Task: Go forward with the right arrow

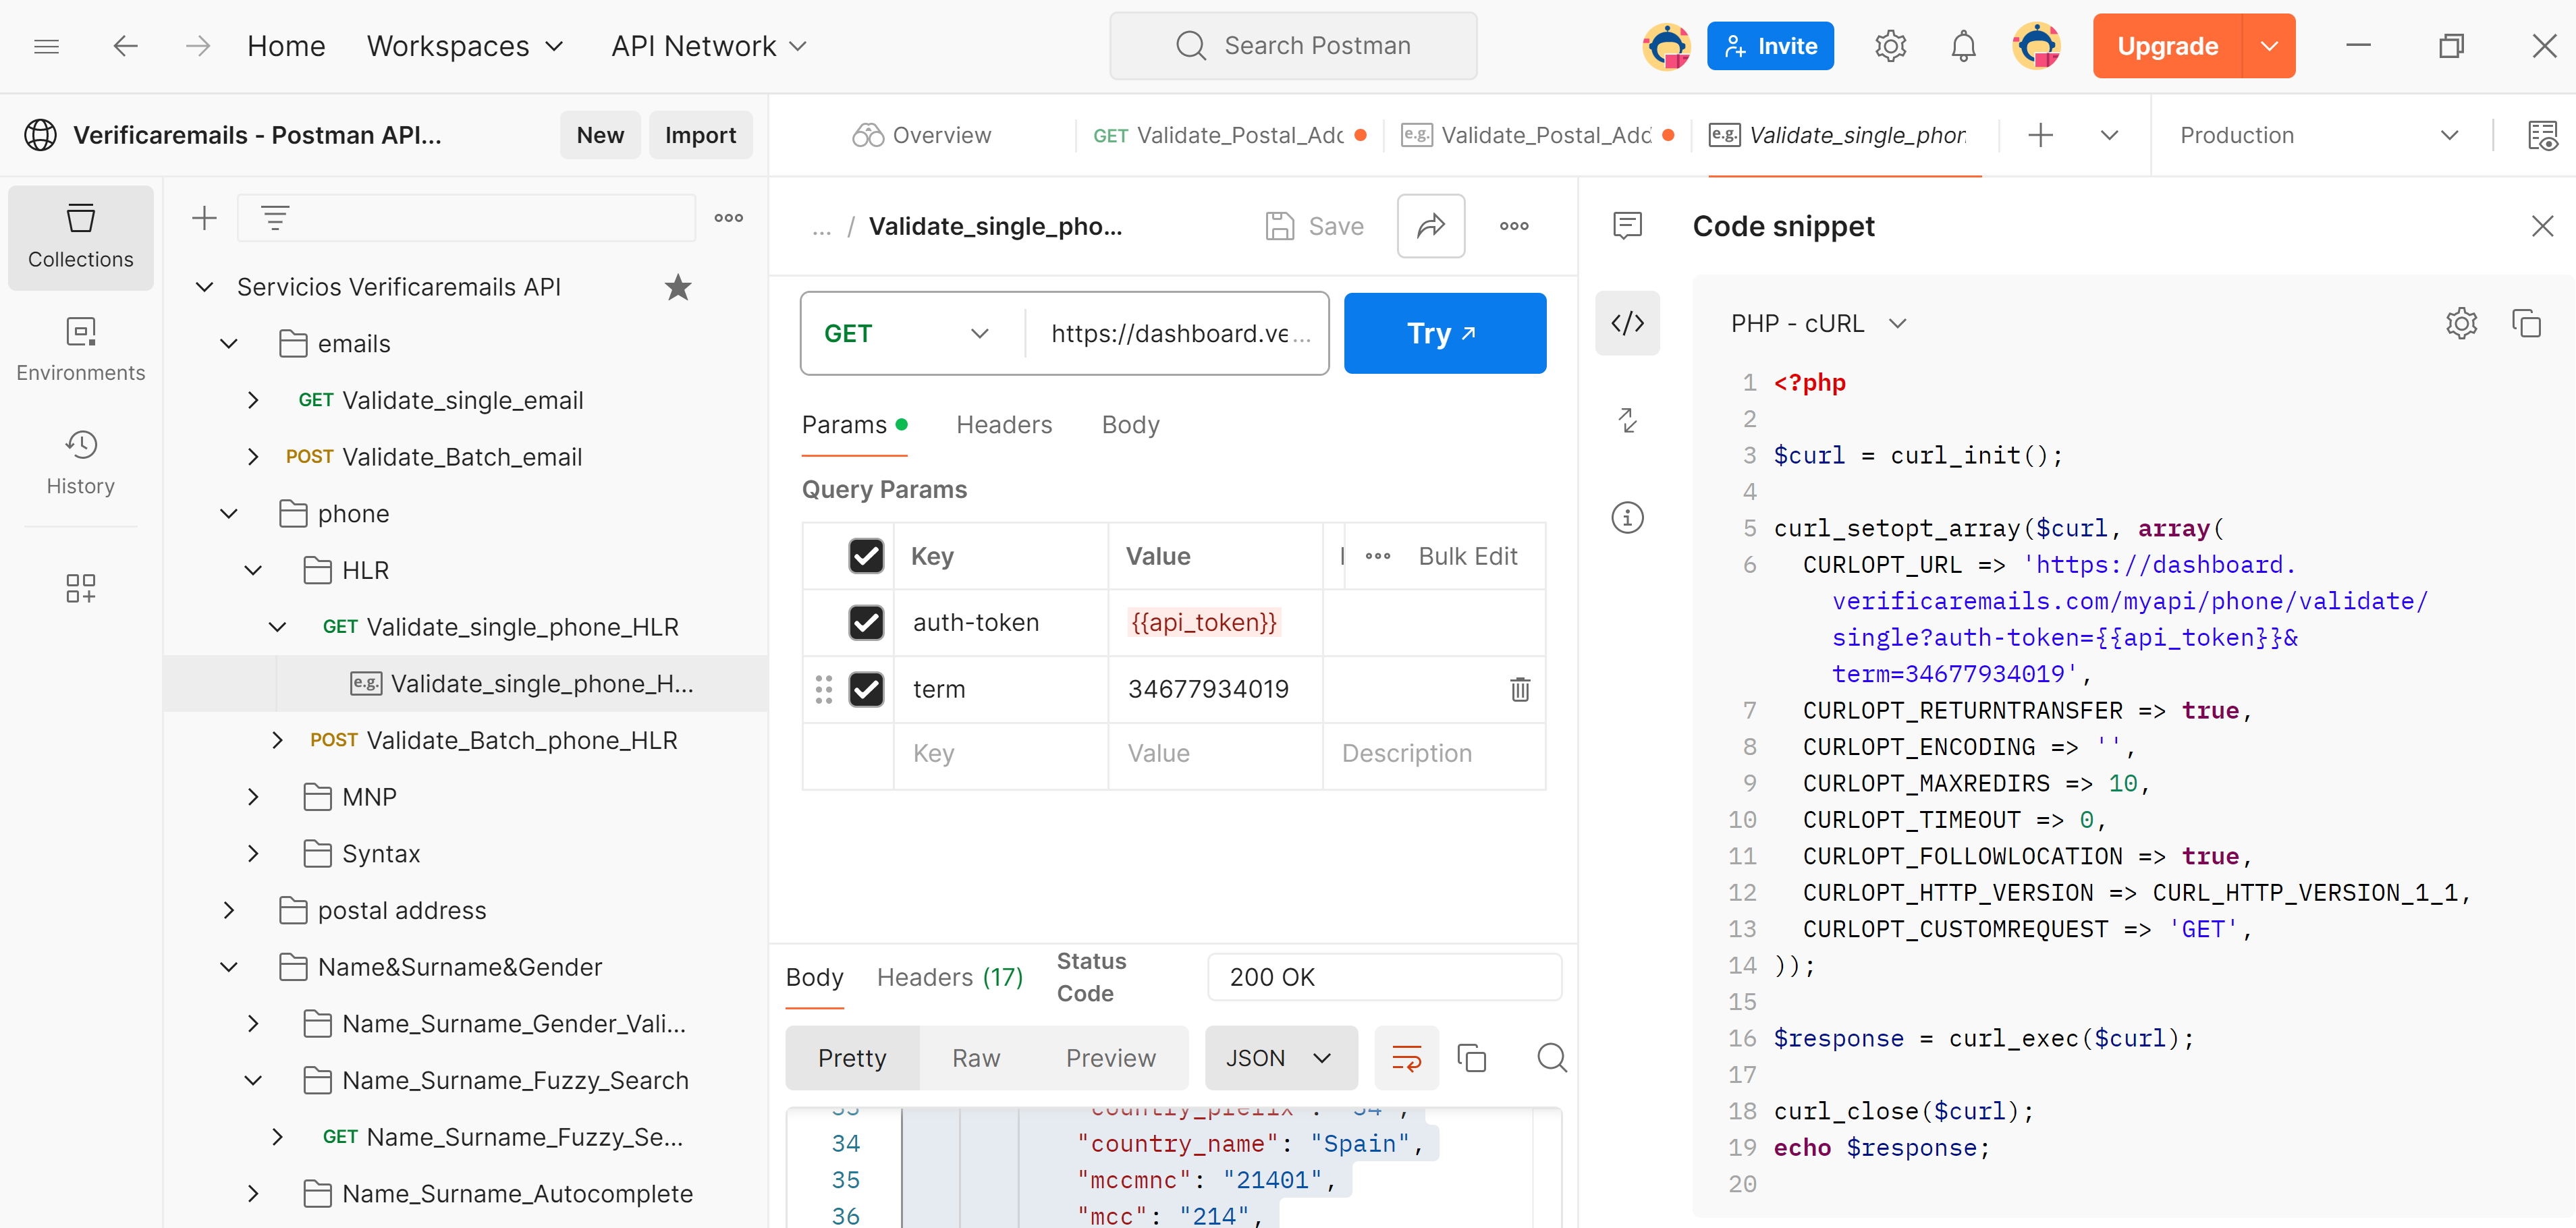Action: coord(198,46)
